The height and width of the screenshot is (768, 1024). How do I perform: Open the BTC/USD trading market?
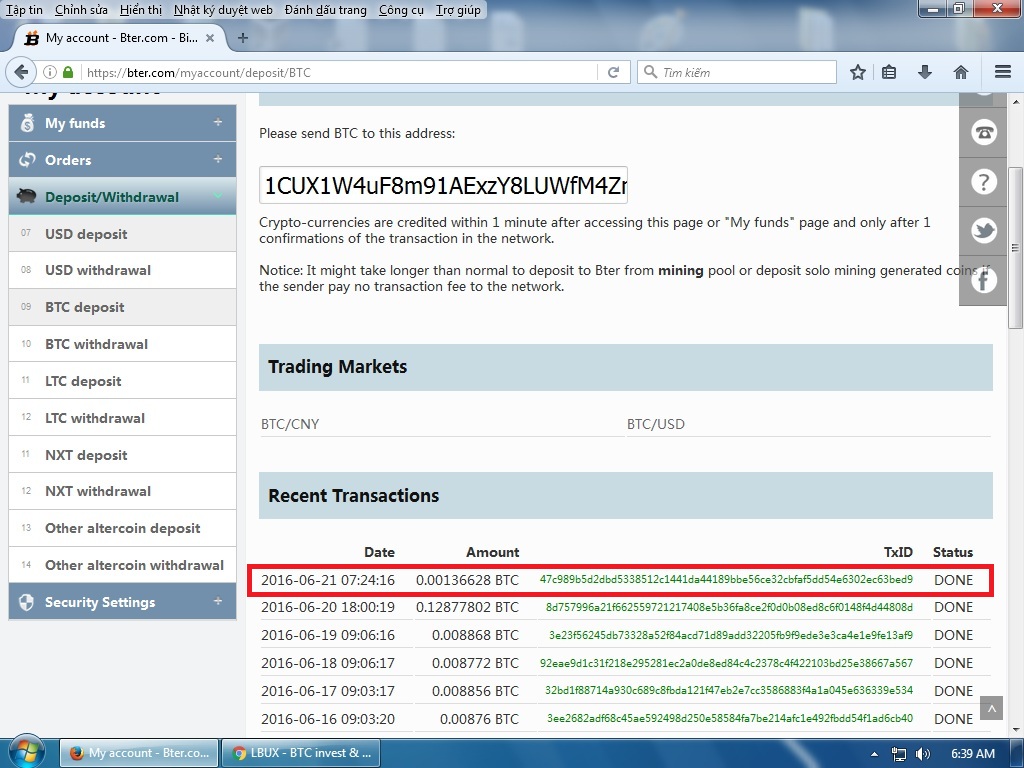(656, 424)
